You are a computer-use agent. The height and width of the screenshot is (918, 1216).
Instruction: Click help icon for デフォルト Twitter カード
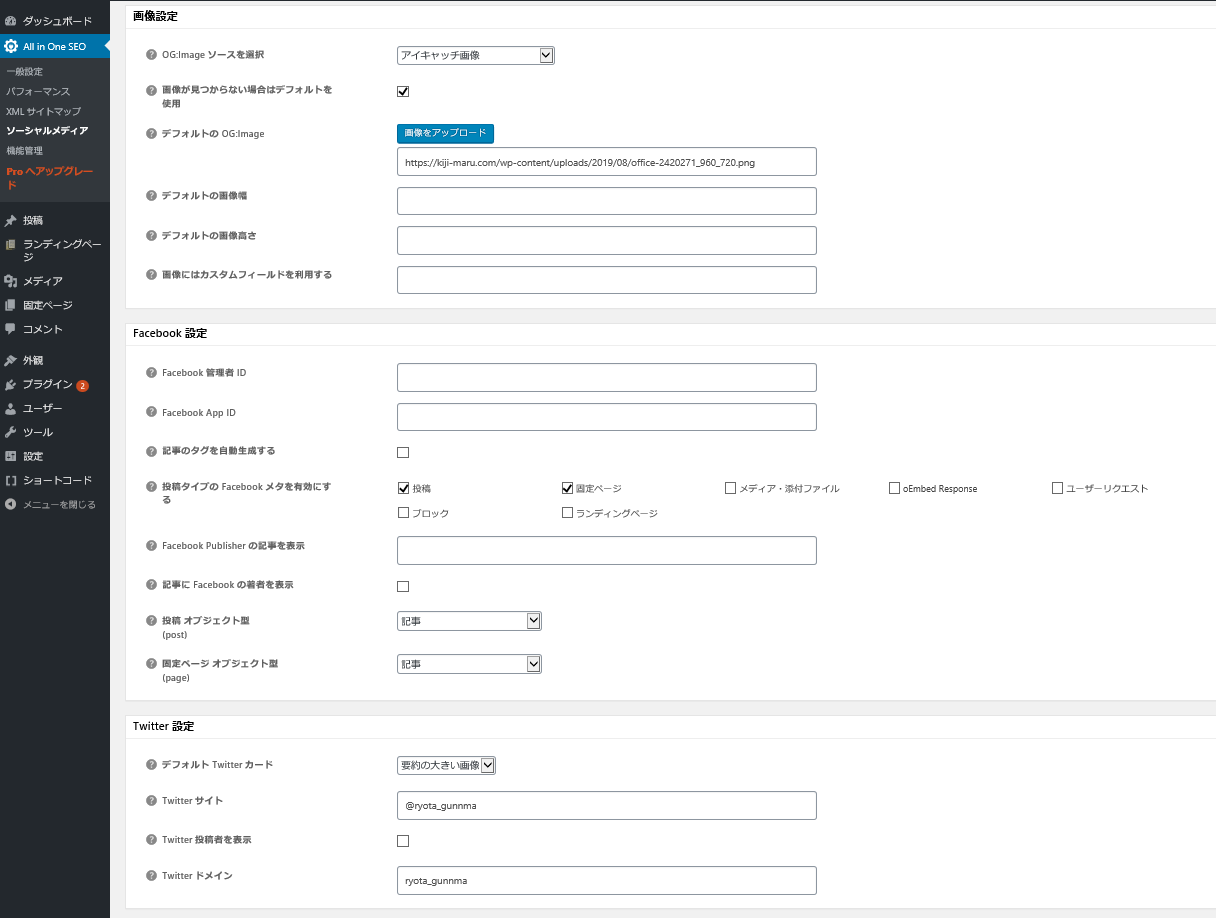click(x=152, y=764)
